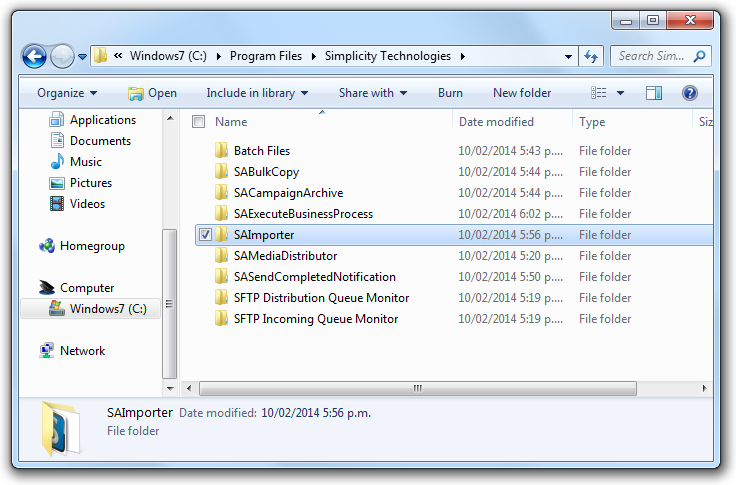736x485 pixels.
Task: Select the Batch Files folder name
Action: [x=262, y=151]
